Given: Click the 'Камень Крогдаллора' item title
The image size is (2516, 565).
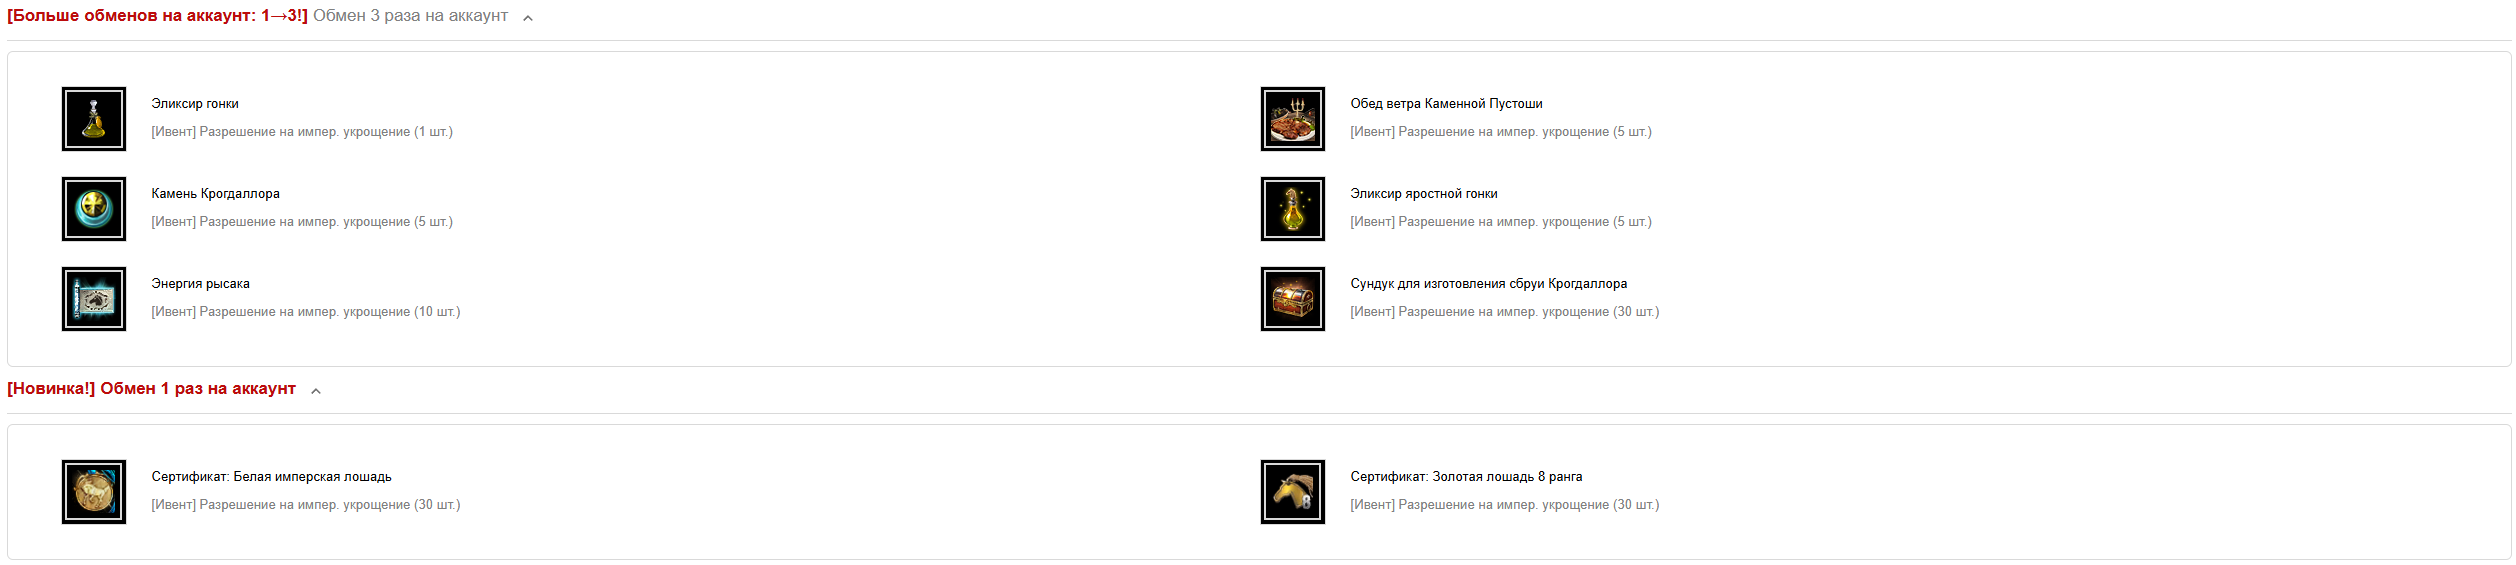Looking at the screenshot, I should click(216, 194).
